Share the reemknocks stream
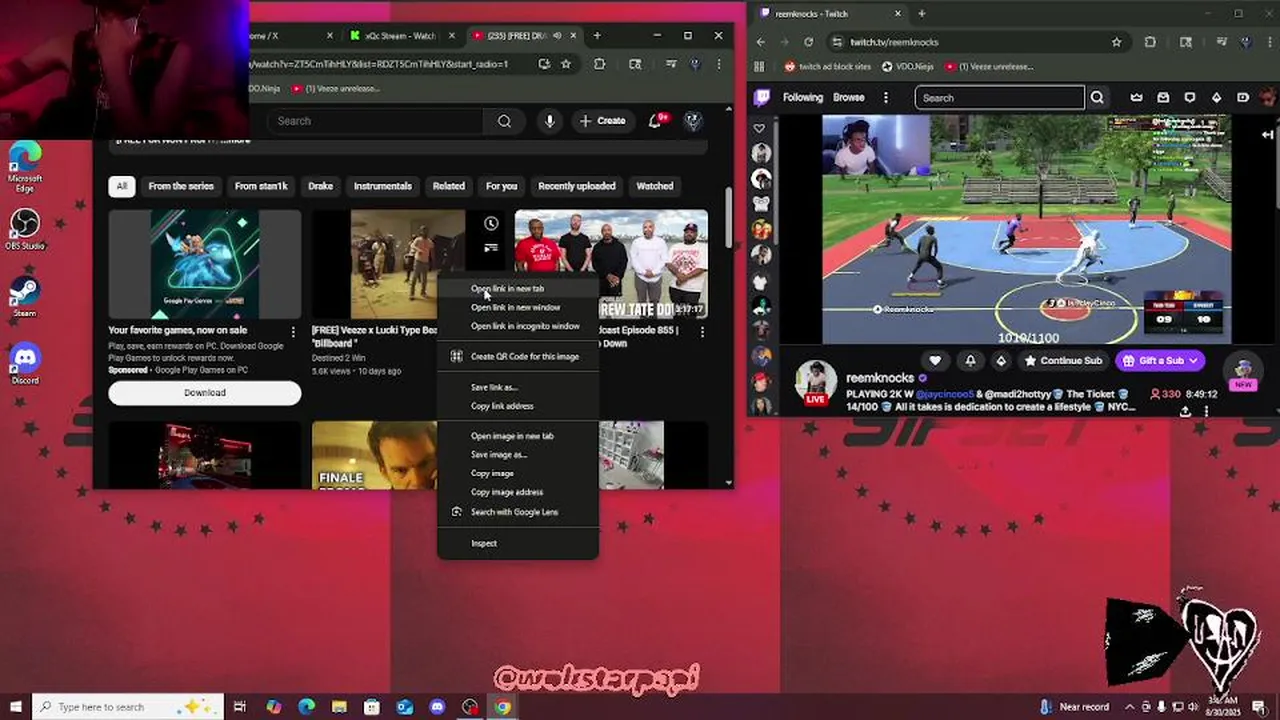 1185,411
